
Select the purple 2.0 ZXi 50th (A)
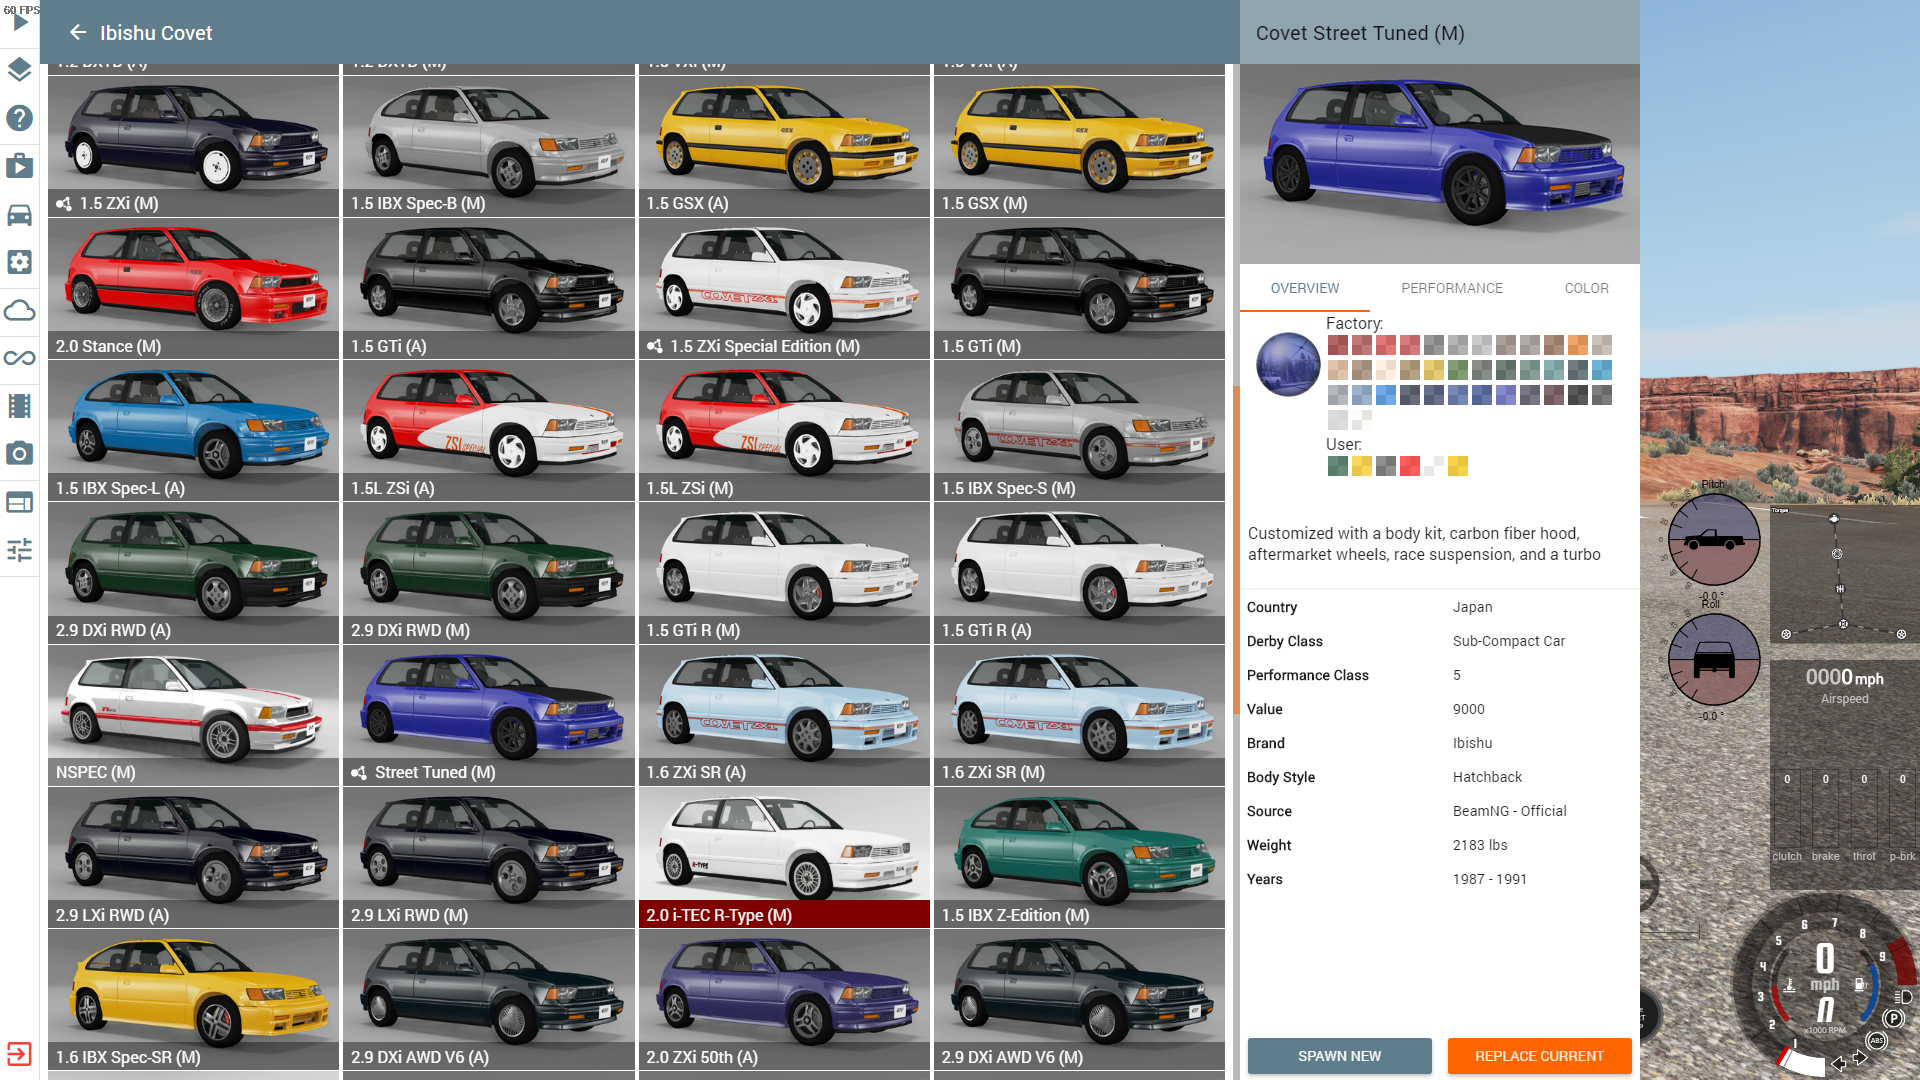click(784, 1000)
